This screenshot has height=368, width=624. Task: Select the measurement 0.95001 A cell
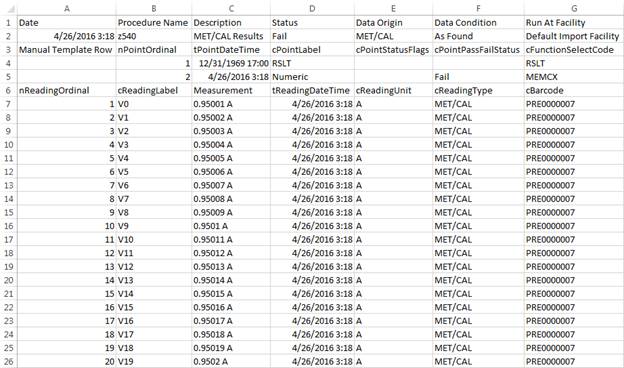coord(231,104)
